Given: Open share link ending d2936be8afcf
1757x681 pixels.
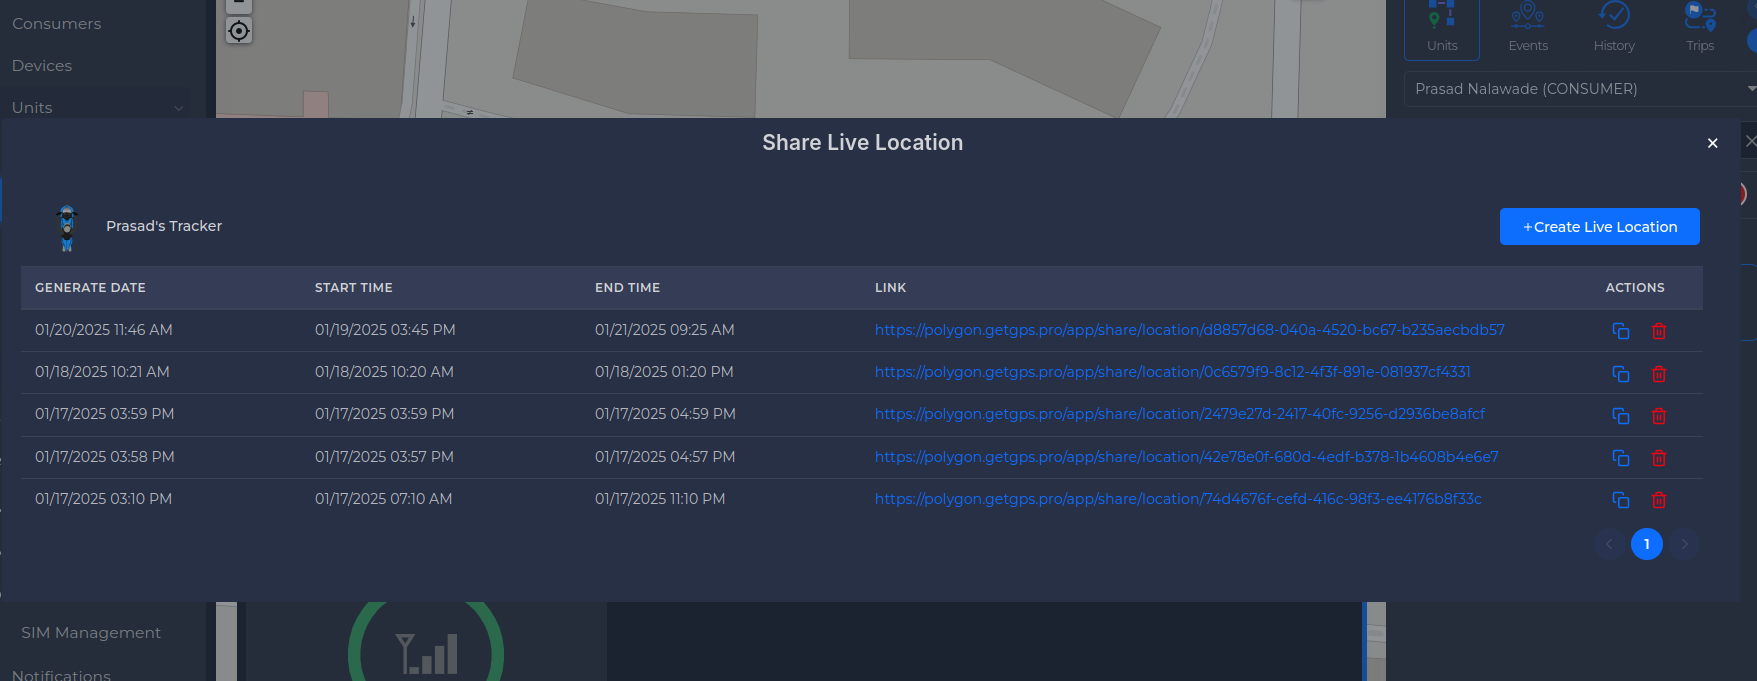Looking at the screenshot, I should click(x=1180, y=414).
